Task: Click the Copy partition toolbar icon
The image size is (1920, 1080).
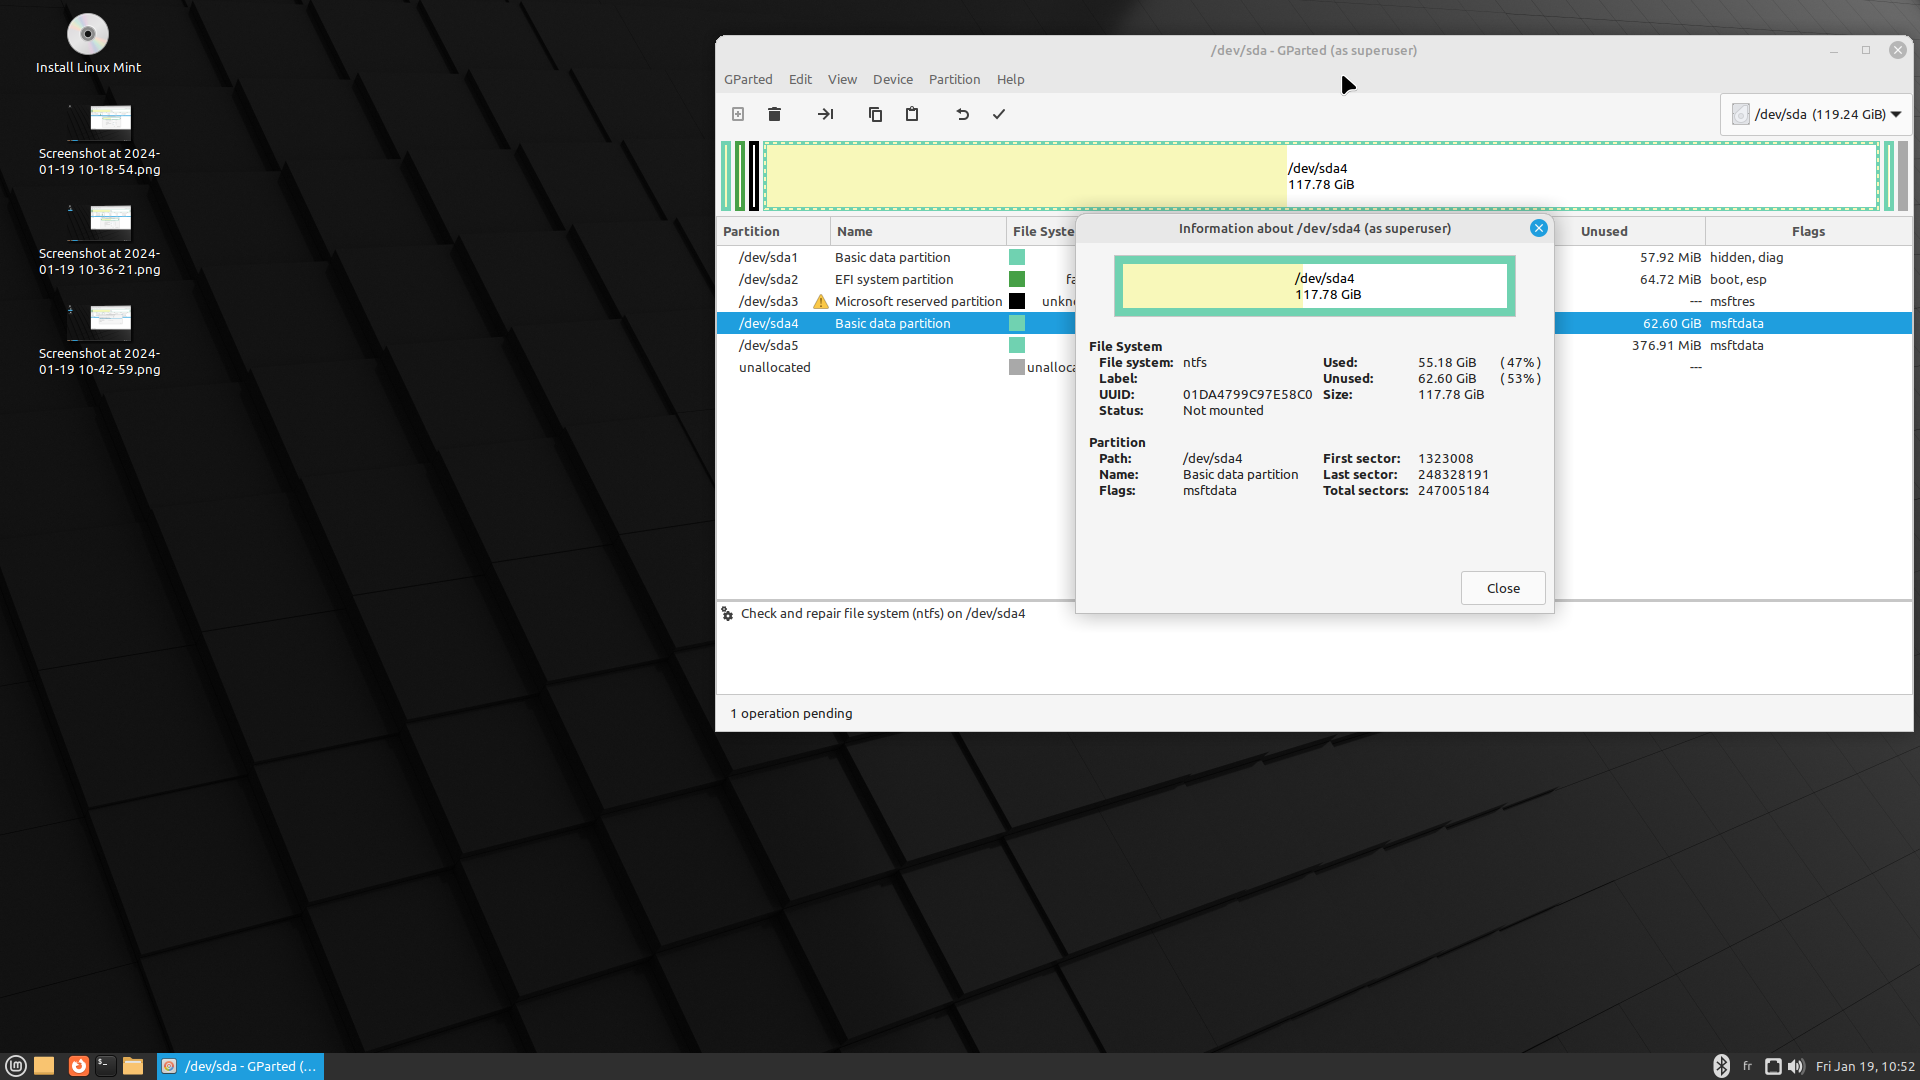Action: (875, 114)
